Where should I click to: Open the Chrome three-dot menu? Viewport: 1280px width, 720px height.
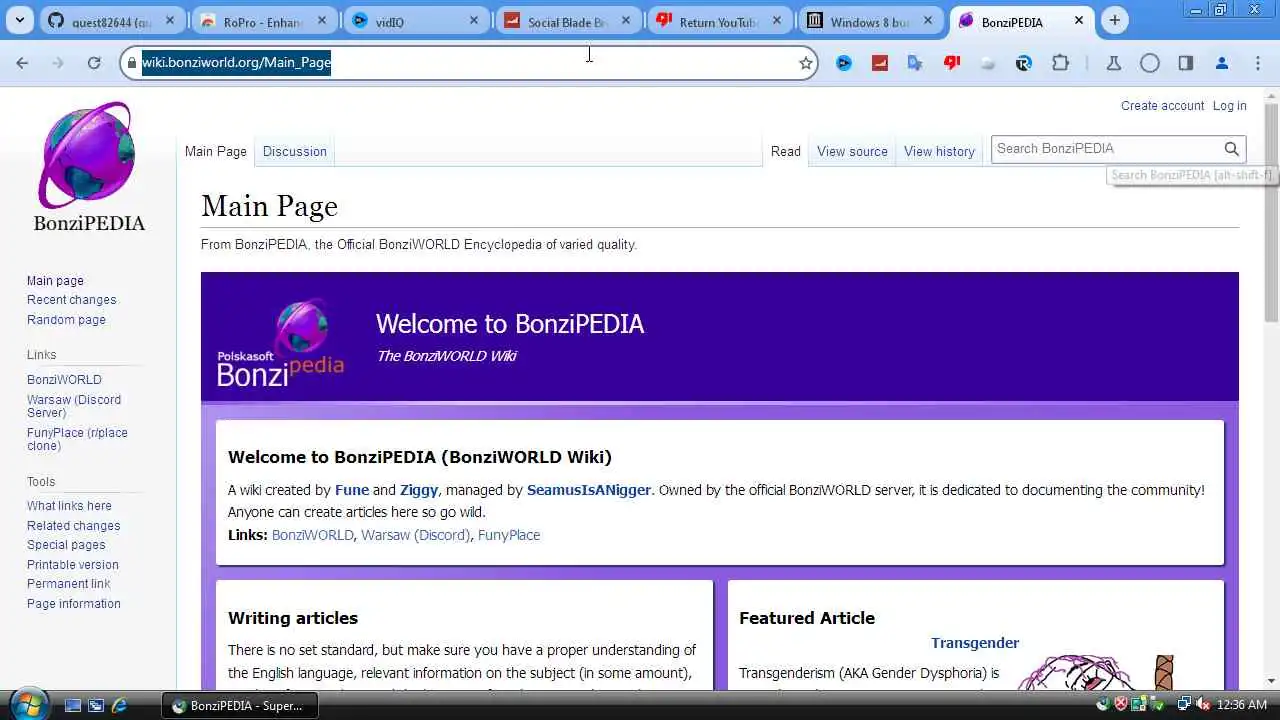click(x=1258, y=63)
